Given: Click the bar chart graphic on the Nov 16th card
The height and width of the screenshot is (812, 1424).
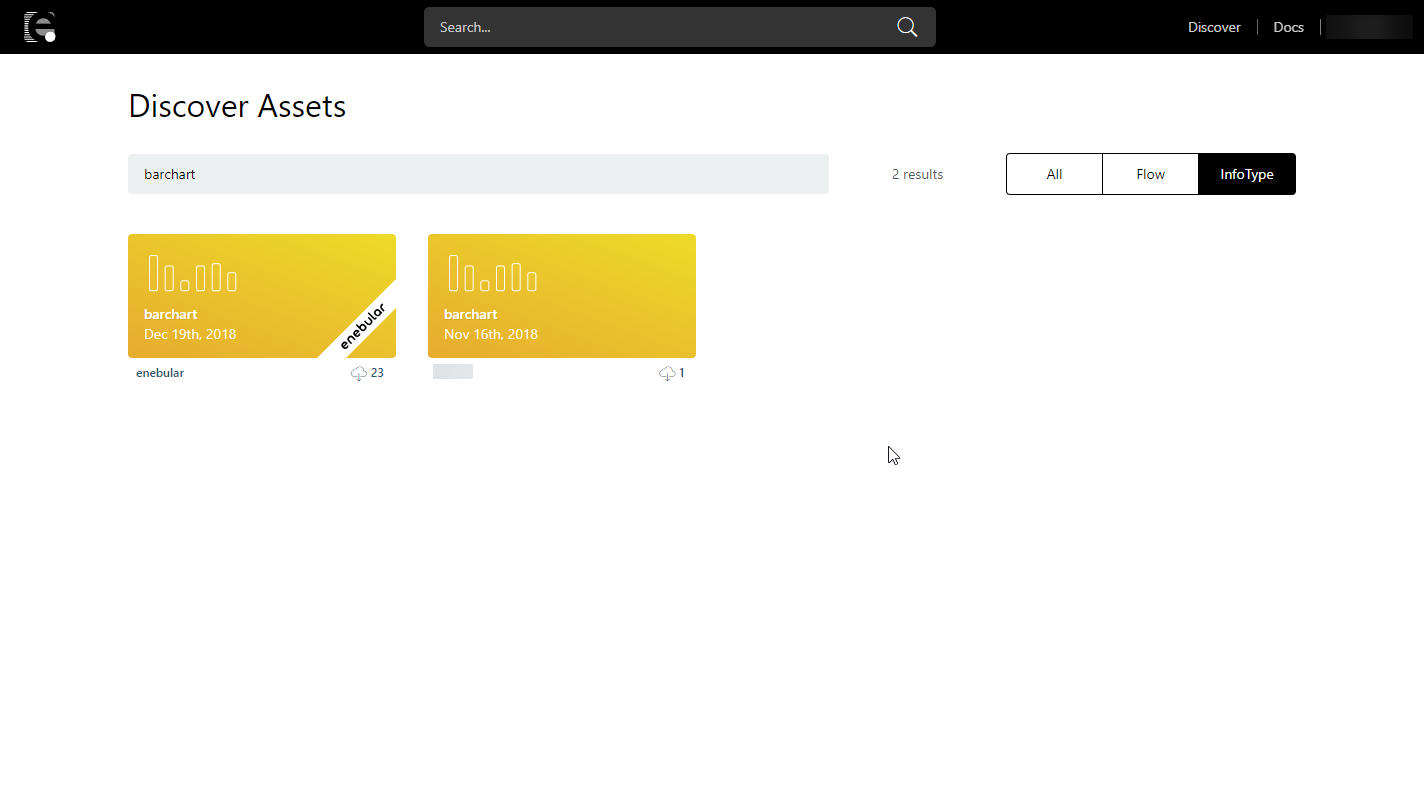Looking at the screenshot, I should click(x=492, y=272).
